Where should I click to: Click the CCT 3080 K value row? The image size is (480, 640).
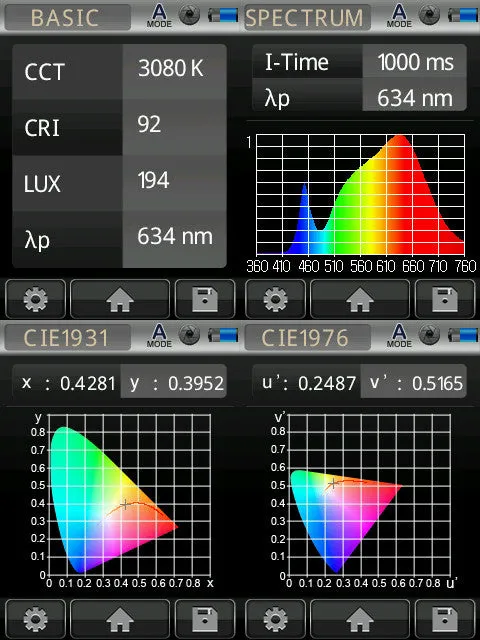(x=120, y=71)
